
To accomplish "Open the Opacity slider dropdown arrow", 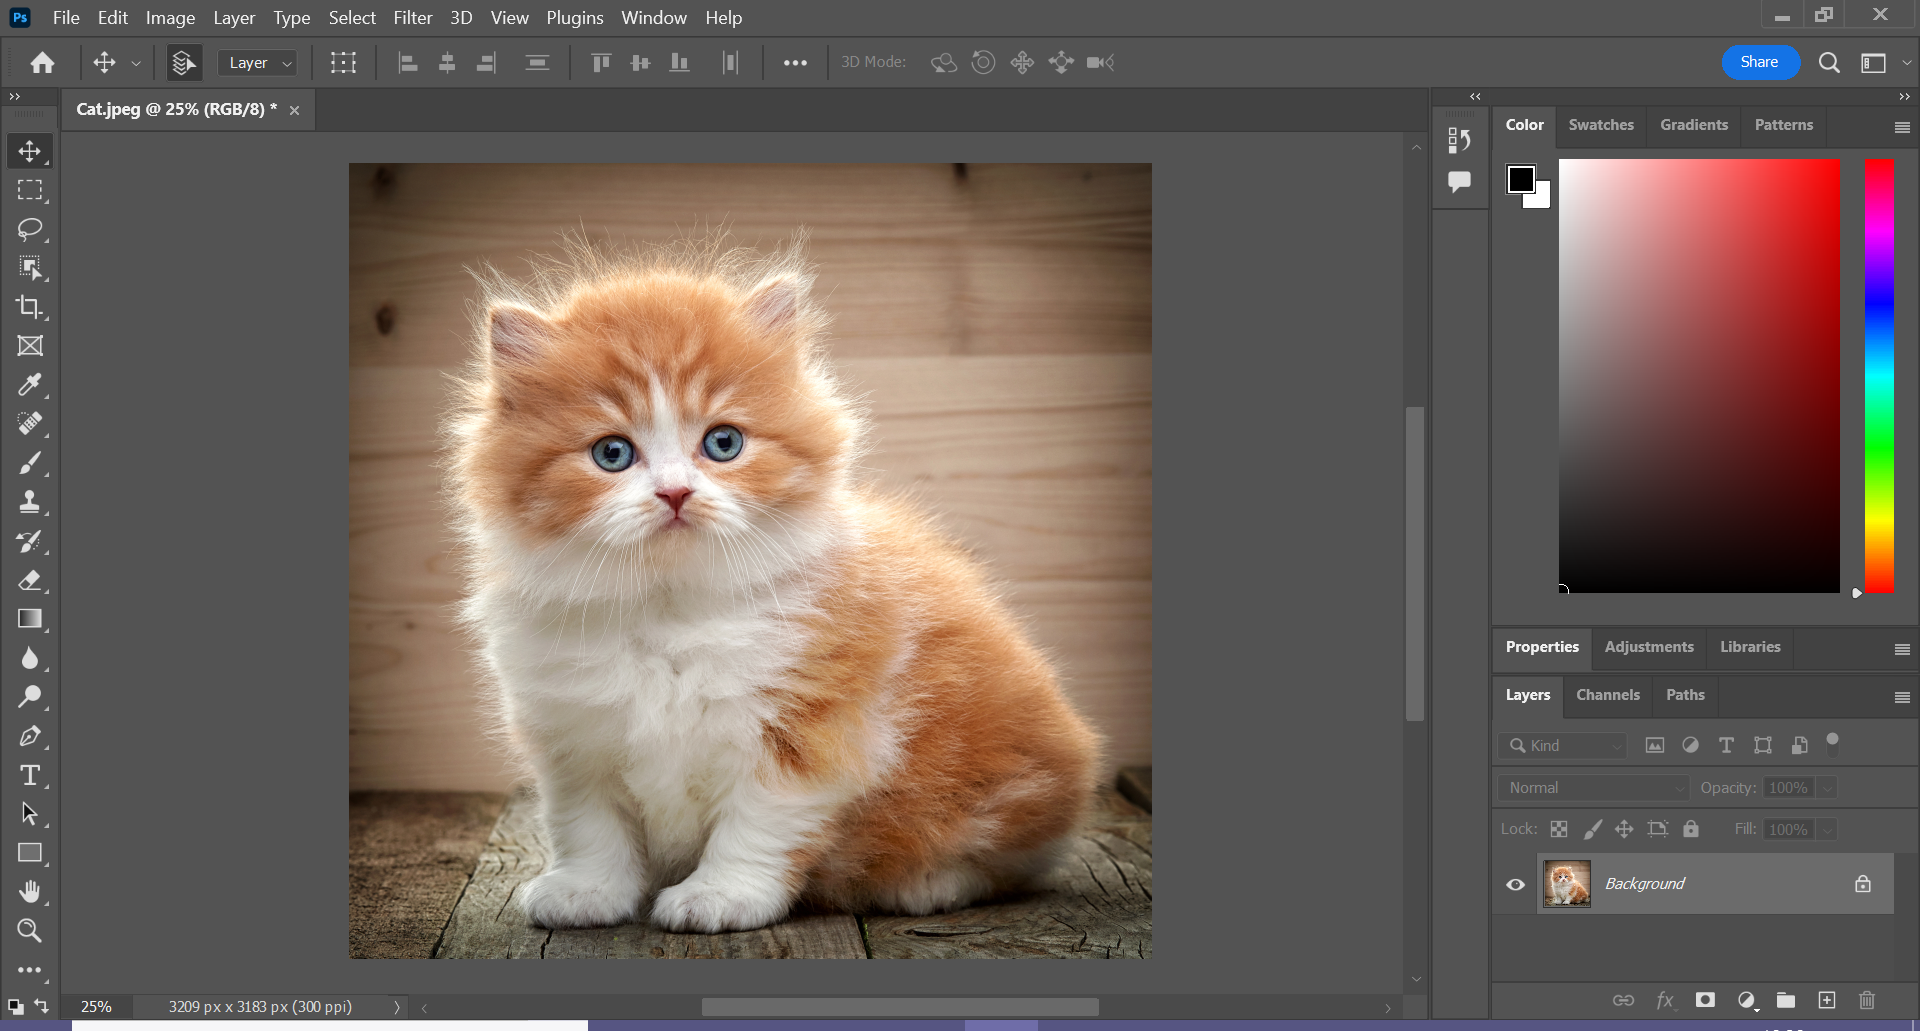I will [x=1827, y=788].
